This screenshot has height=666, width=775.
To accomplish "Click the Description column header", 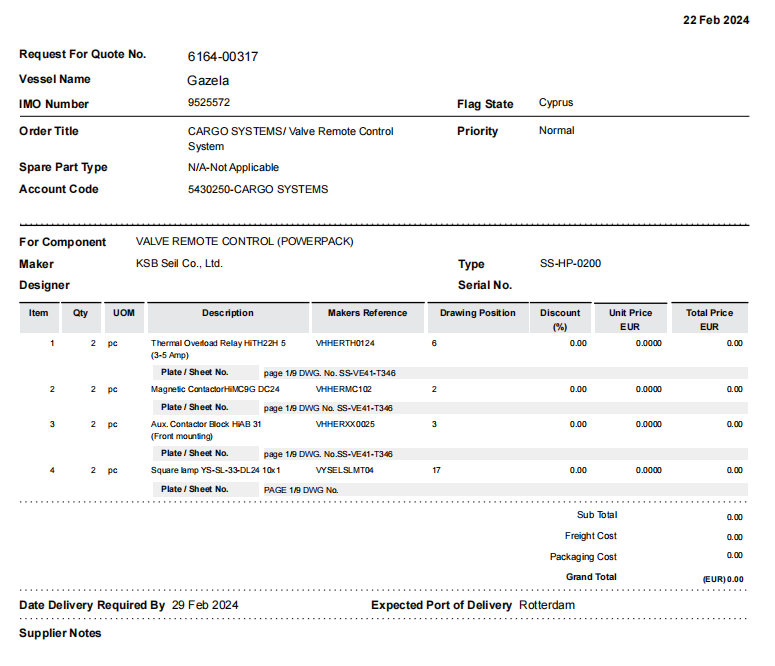I will [x=228, y=313].
